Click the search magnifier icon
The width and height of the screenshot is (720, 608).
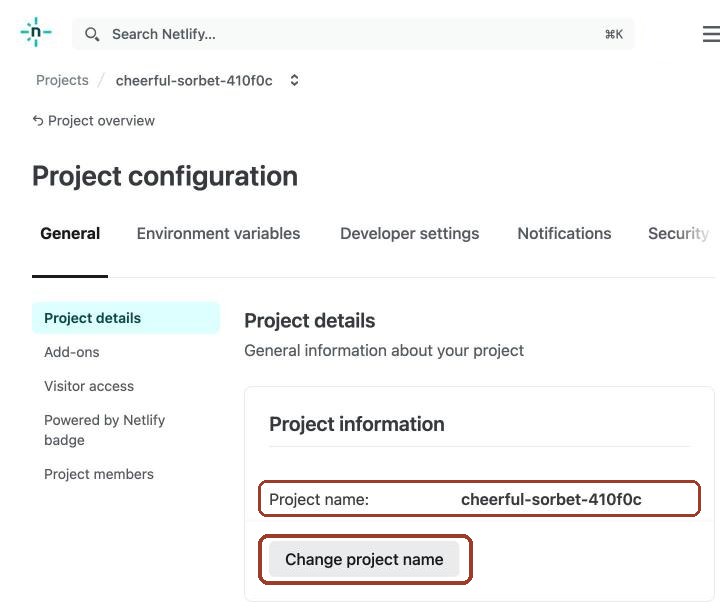tap(92, 34)
